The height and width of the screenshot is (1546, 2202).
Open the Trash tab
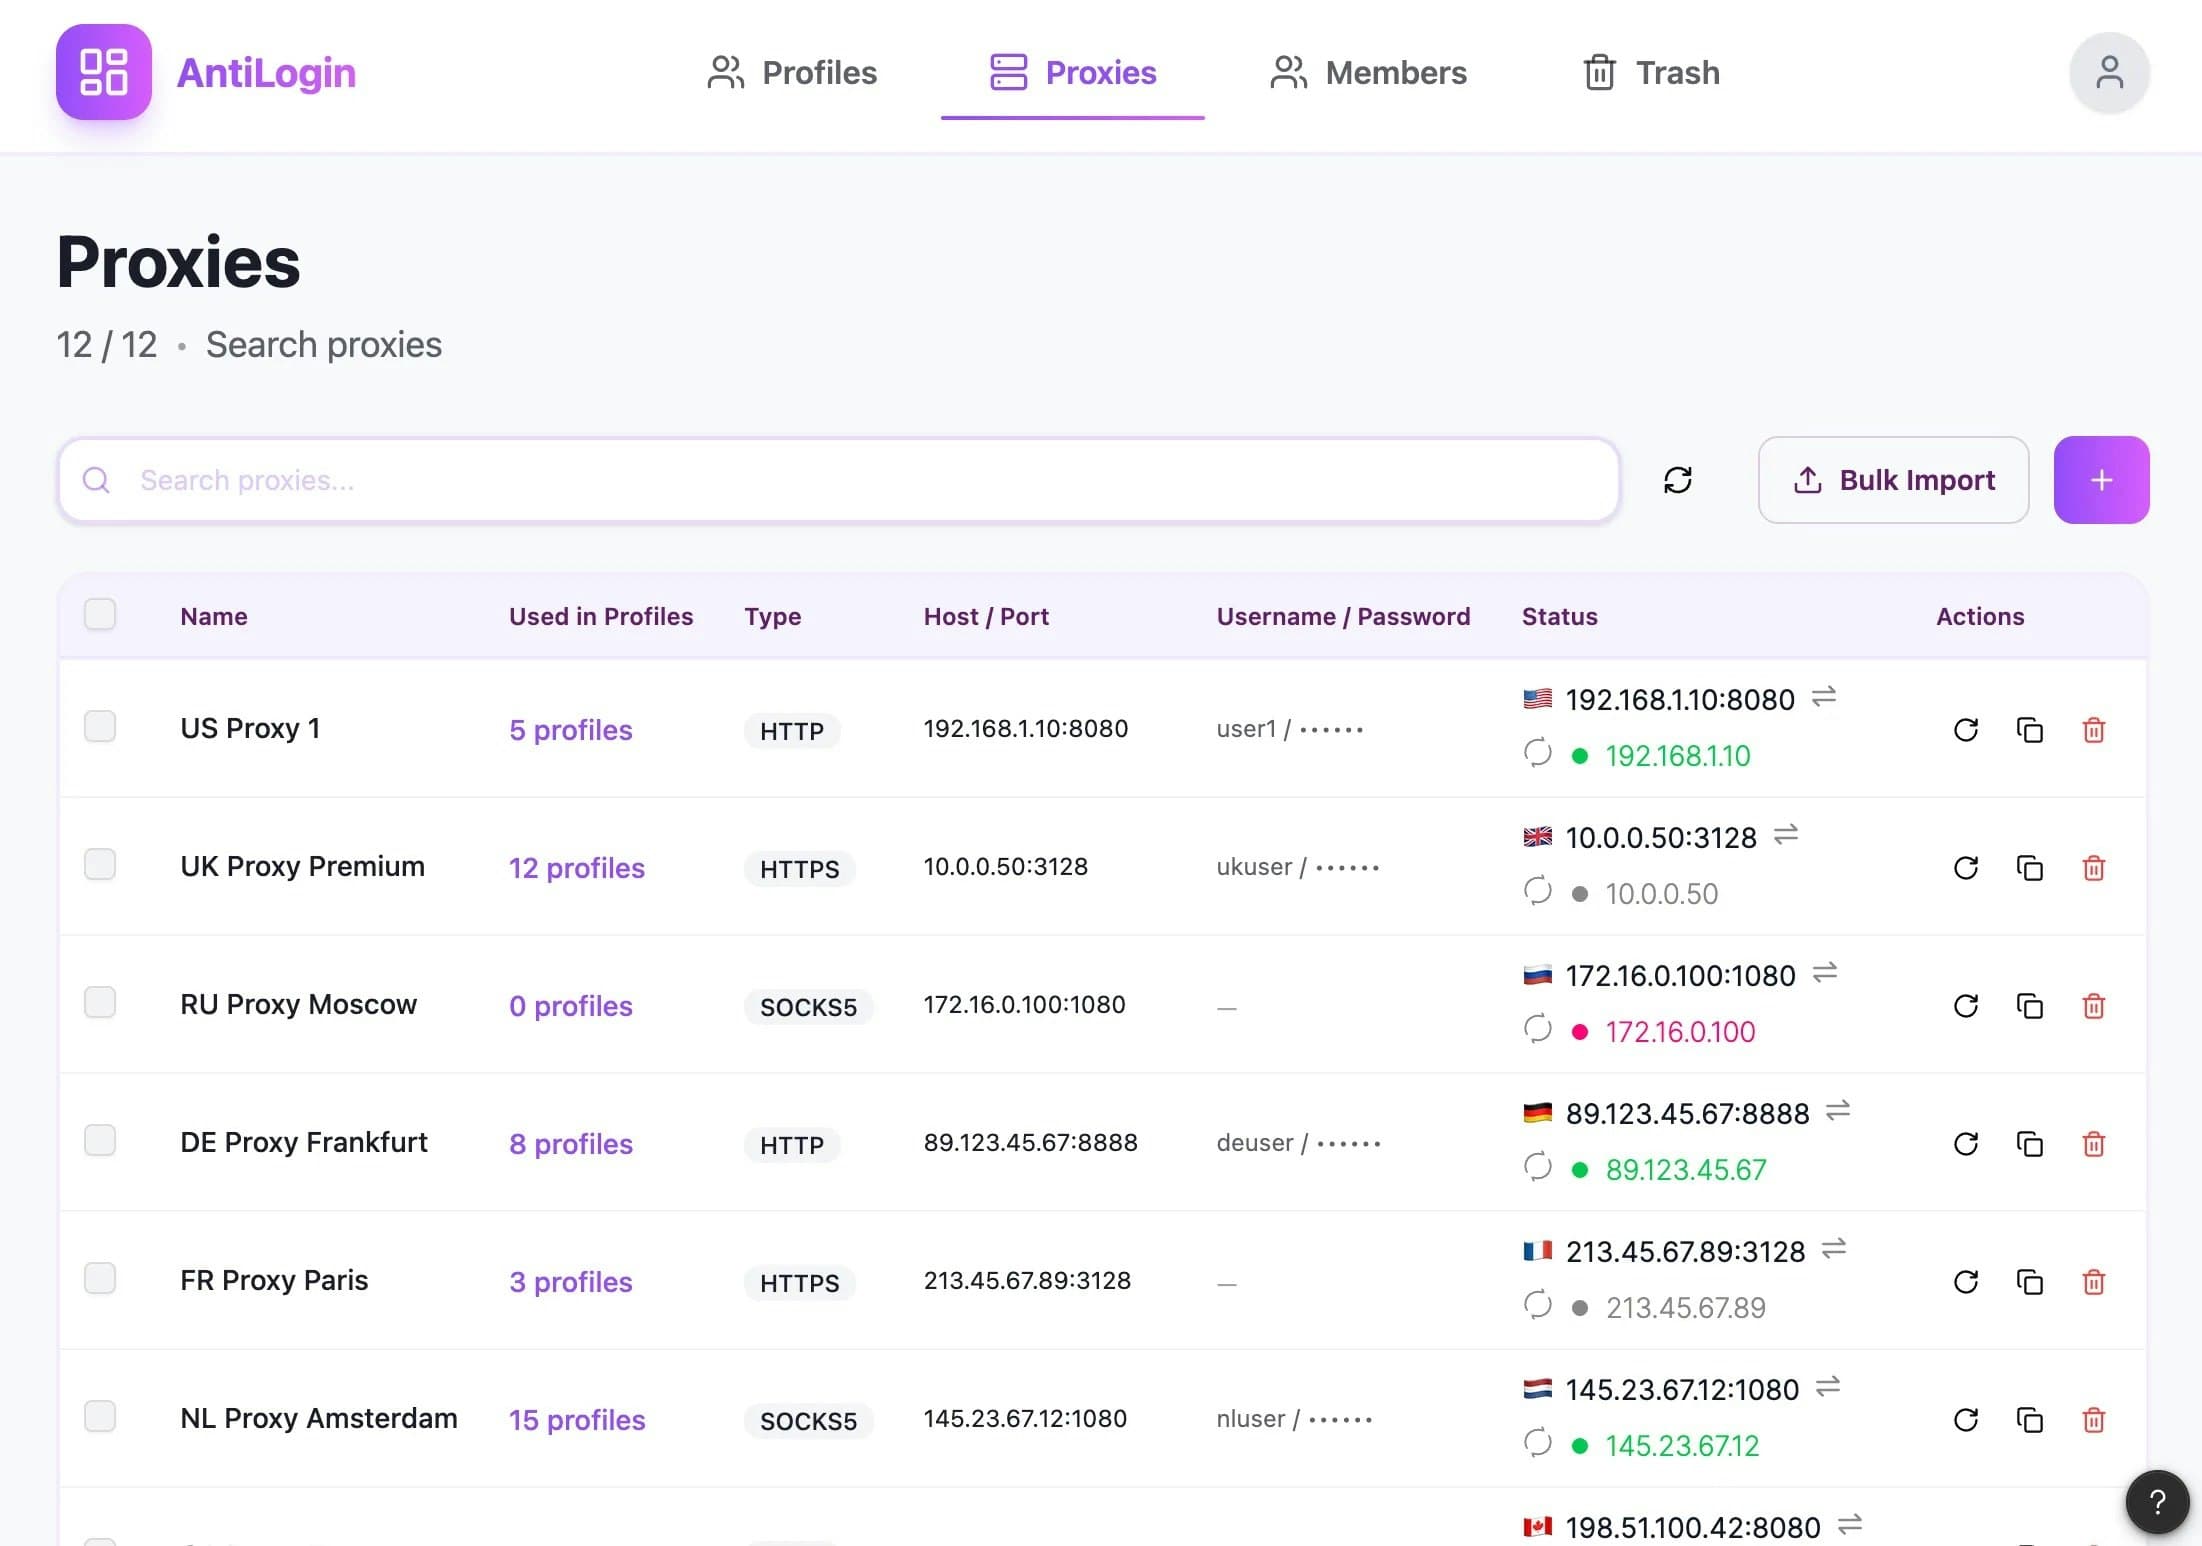(1650, 72)
